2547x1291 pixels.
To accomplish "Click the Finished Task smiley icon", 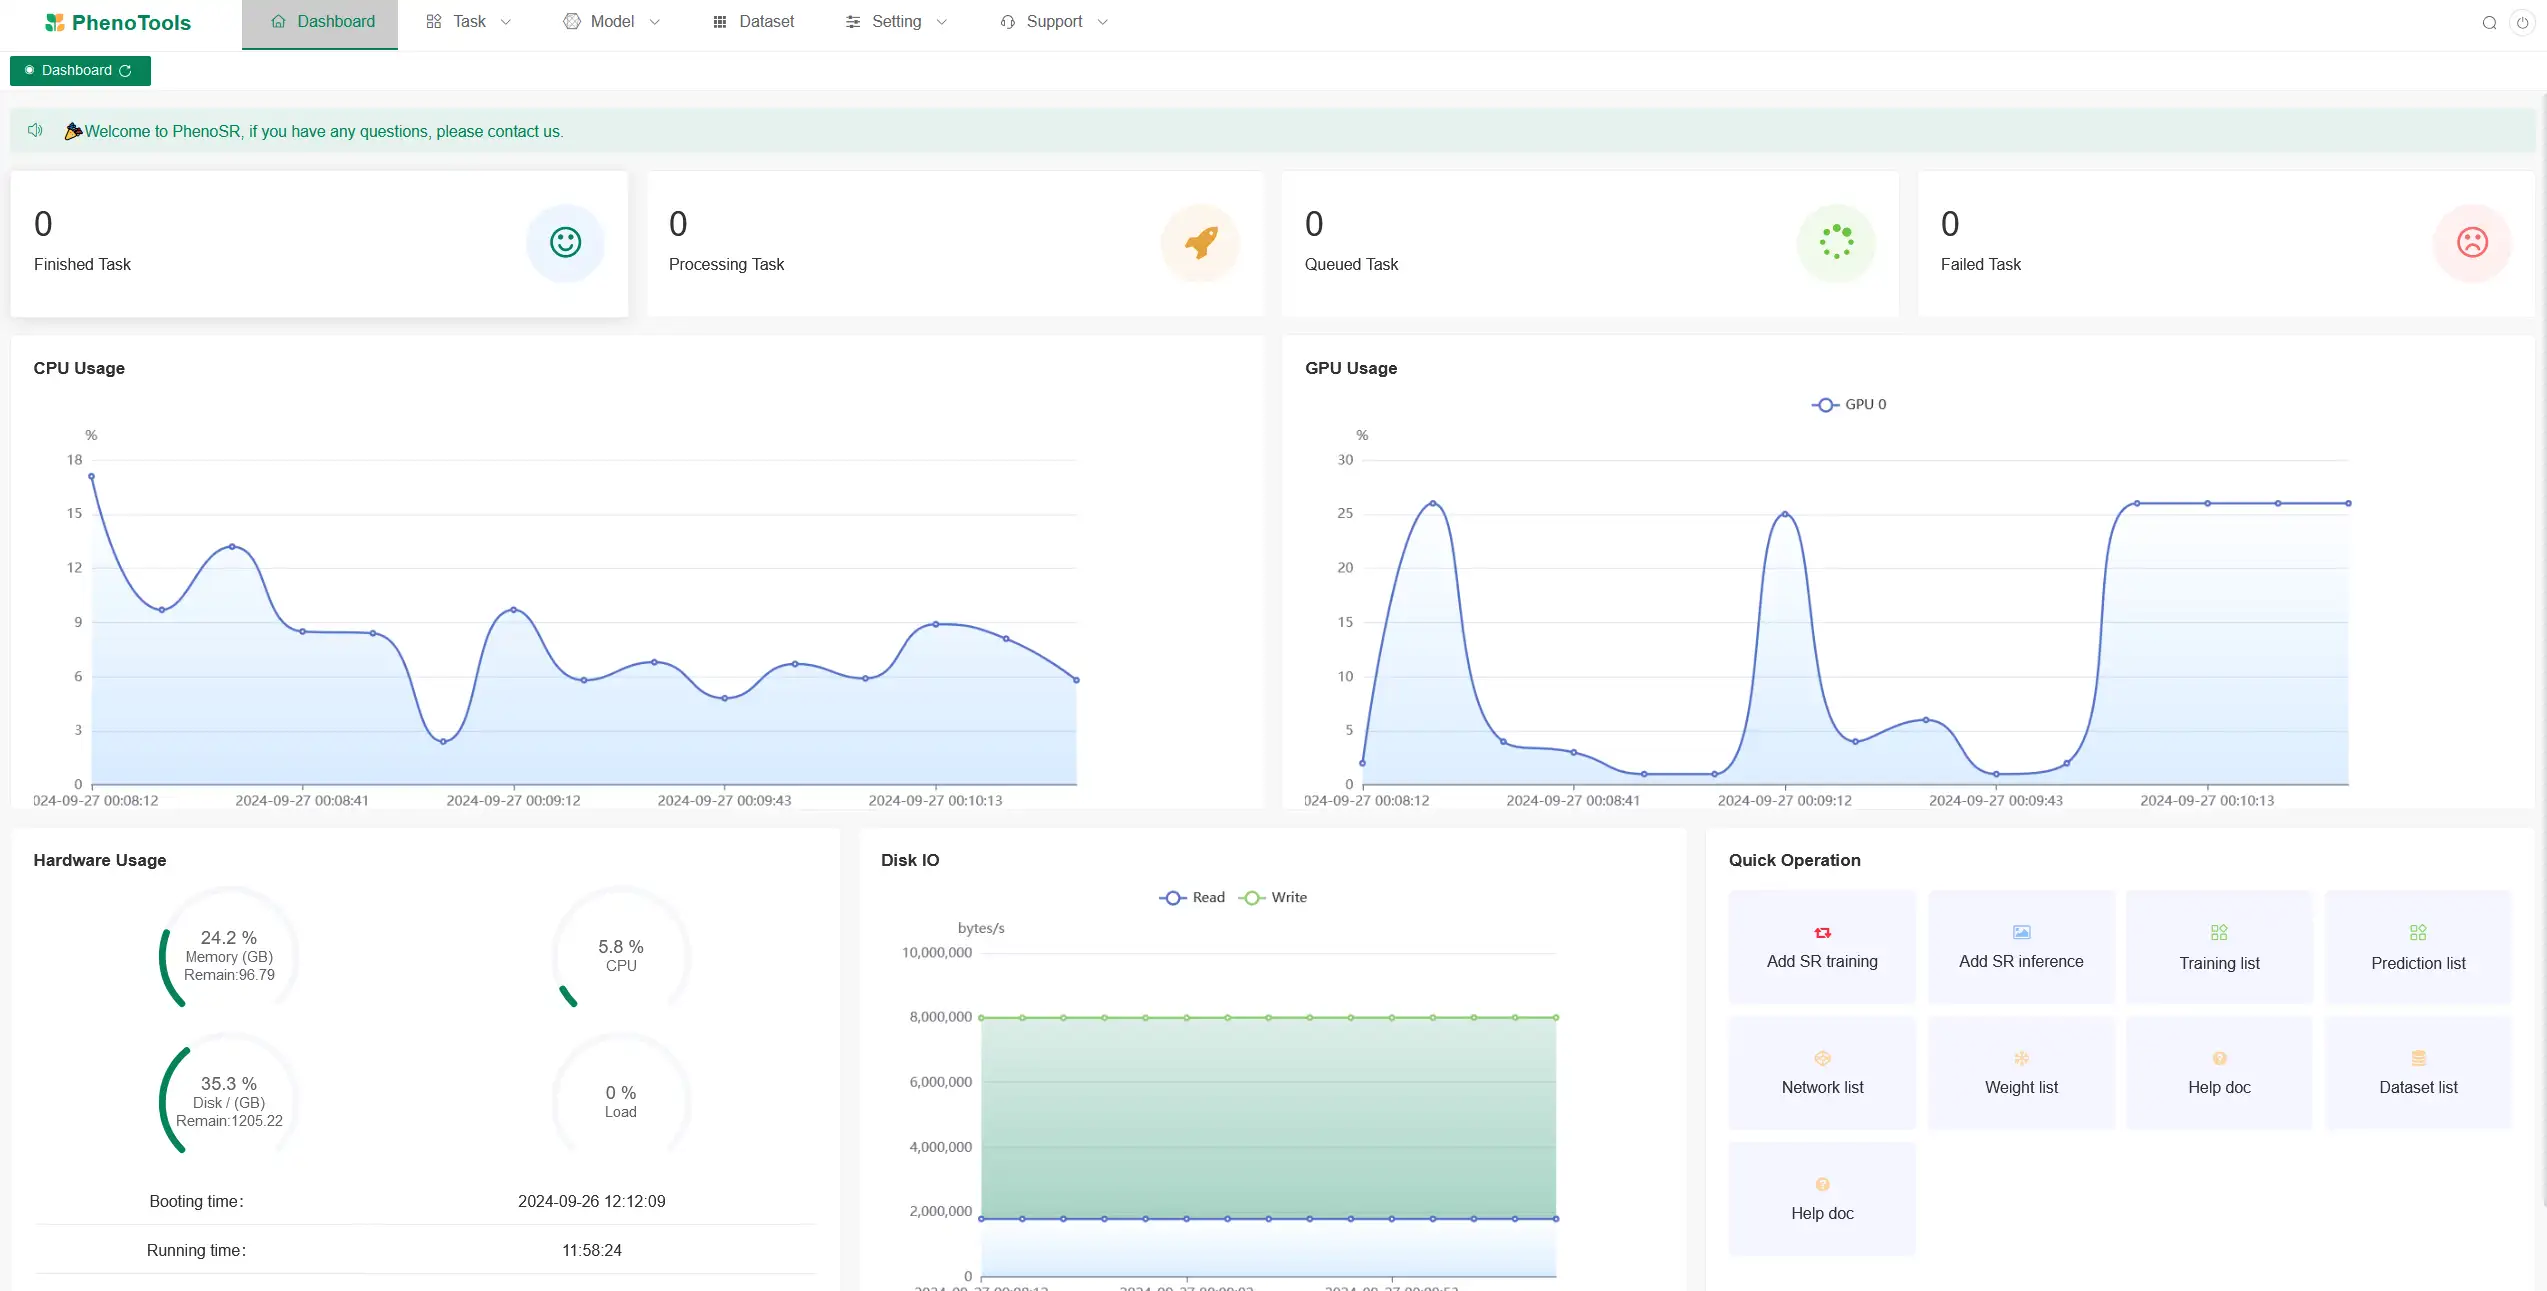I will click(x=565, y=242).
